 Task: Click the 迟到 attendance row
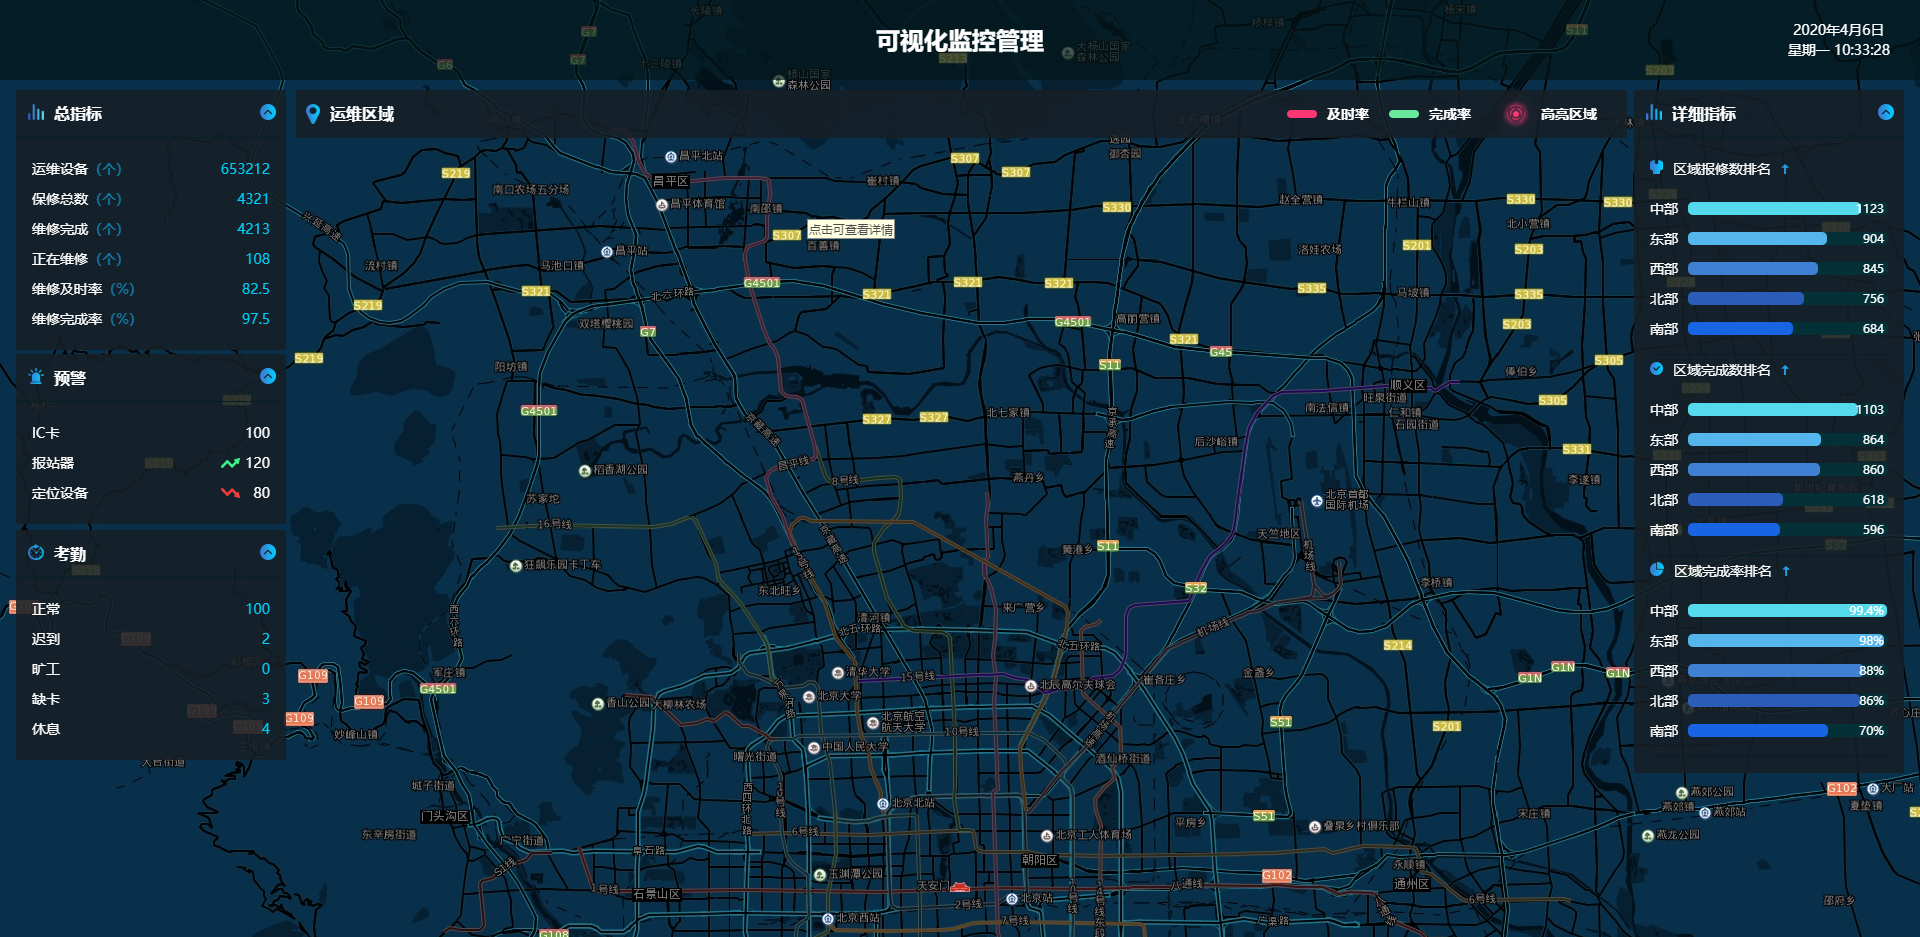coord(151,639)
